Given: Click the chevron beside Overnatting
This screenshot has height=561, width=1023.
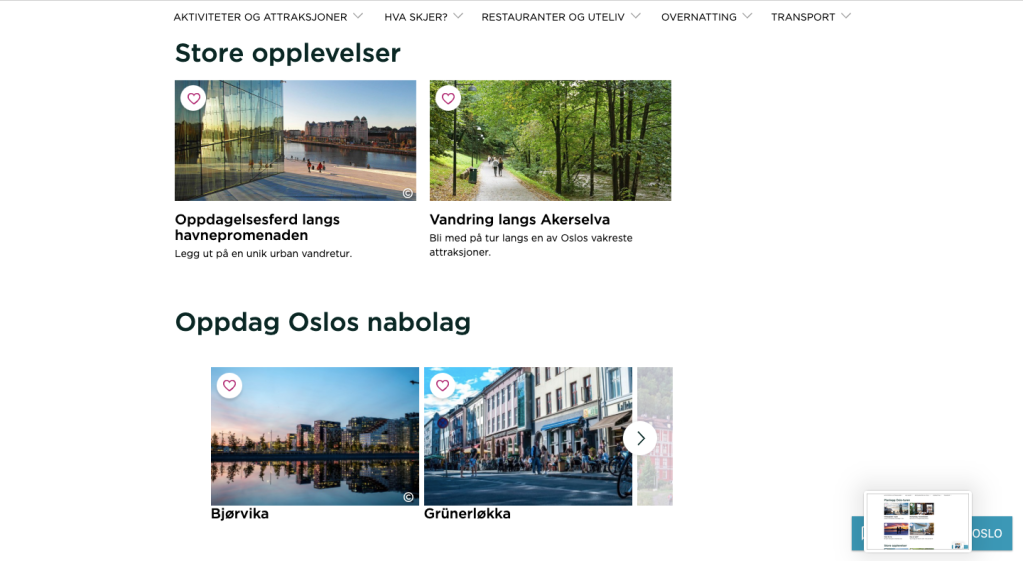Looking at the screenshot, I should click(x=746, y=16).
